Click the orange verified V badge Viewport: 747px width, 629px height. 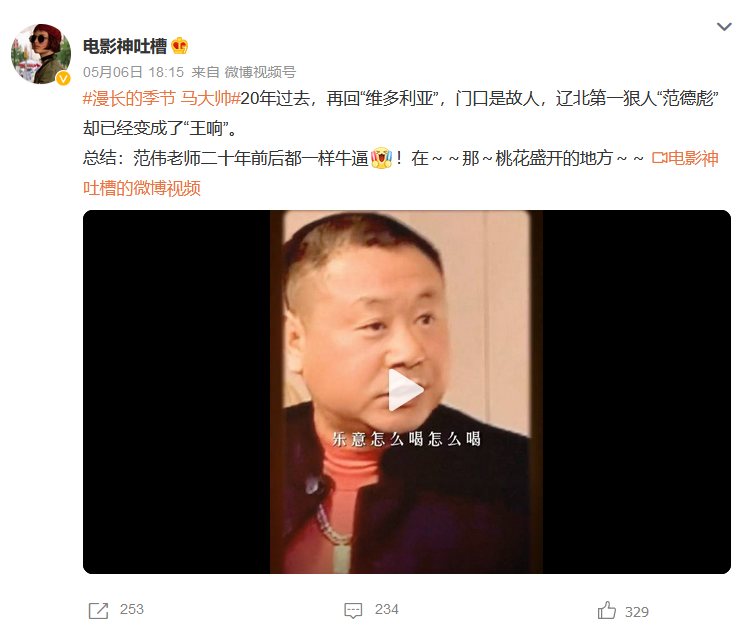[x=63, y=78]
